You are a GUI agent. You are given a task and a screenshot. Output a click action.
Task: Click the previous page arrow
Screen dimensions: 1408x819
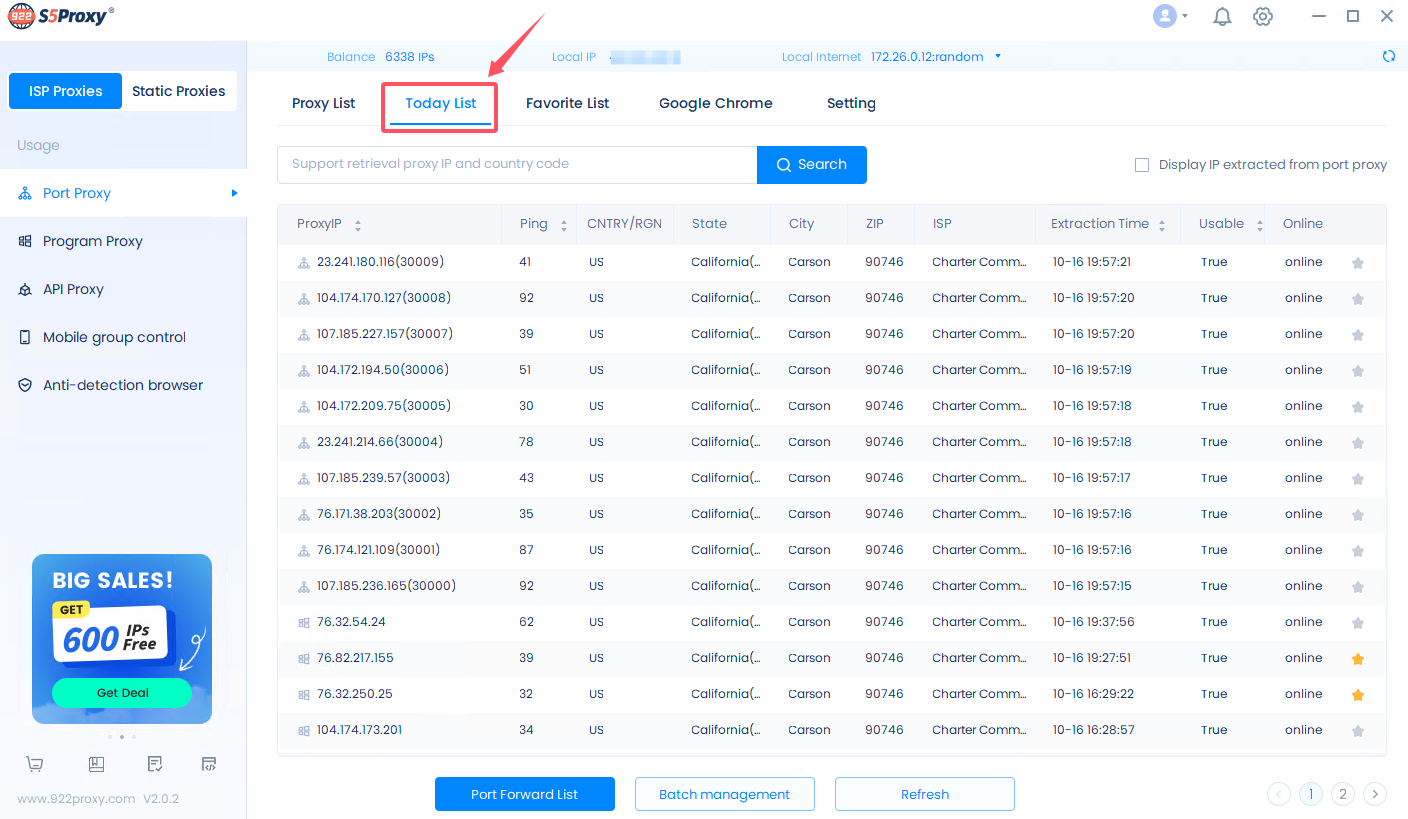point(1279,794)
